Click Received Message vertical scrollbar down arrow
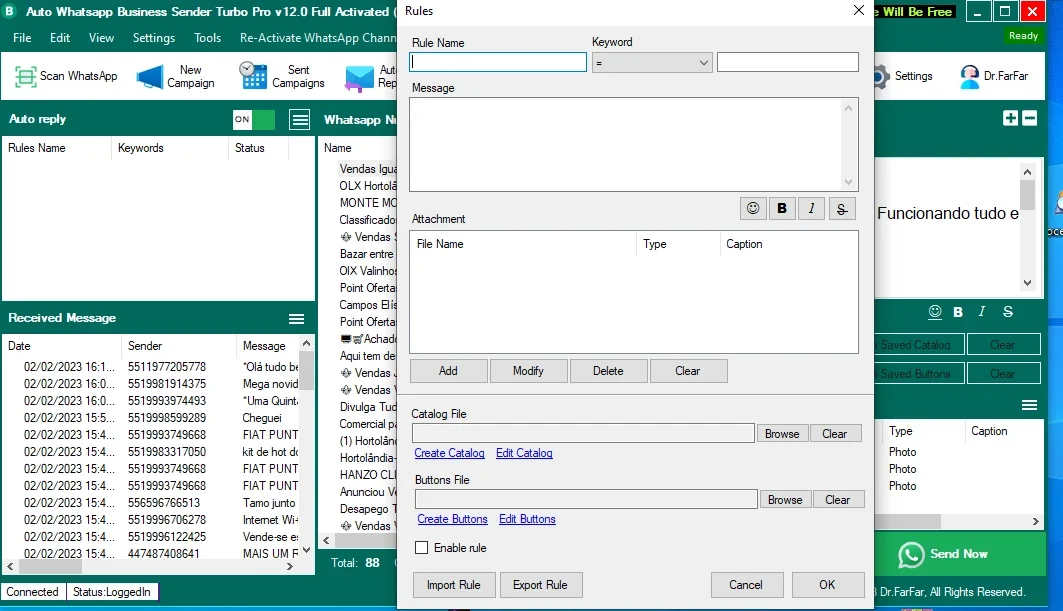Screen dimensions: 1063x611 pyautogui.click(x=306, y=551)
